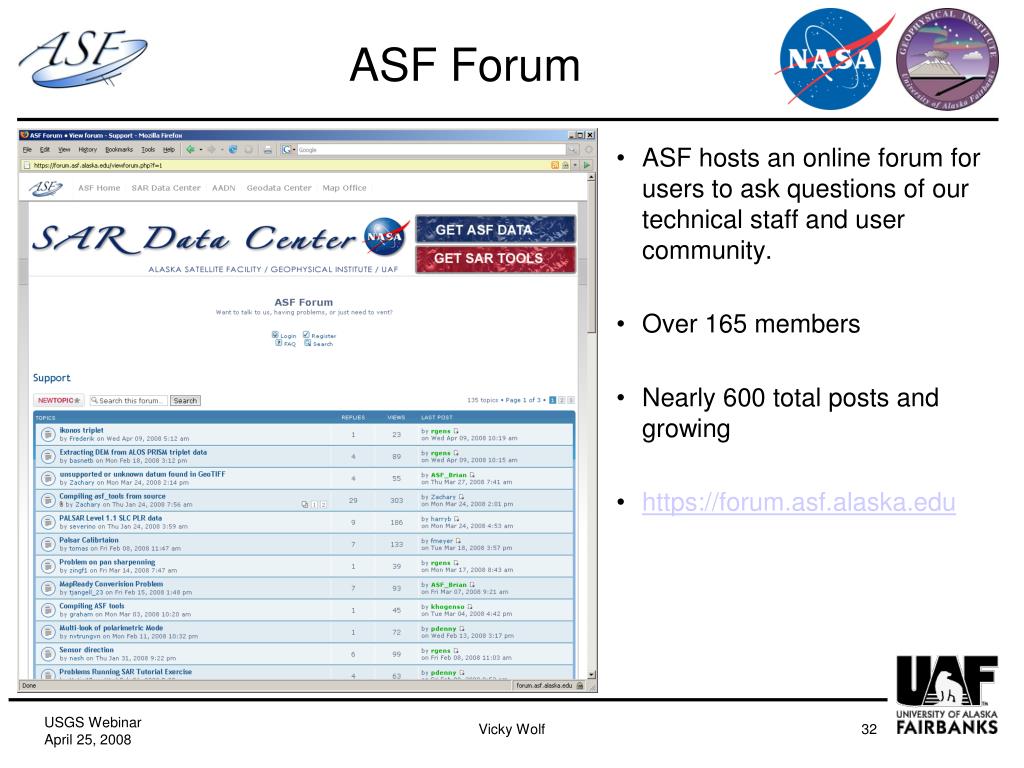
Task: Open the Edit menu
Action: (44, 150)
